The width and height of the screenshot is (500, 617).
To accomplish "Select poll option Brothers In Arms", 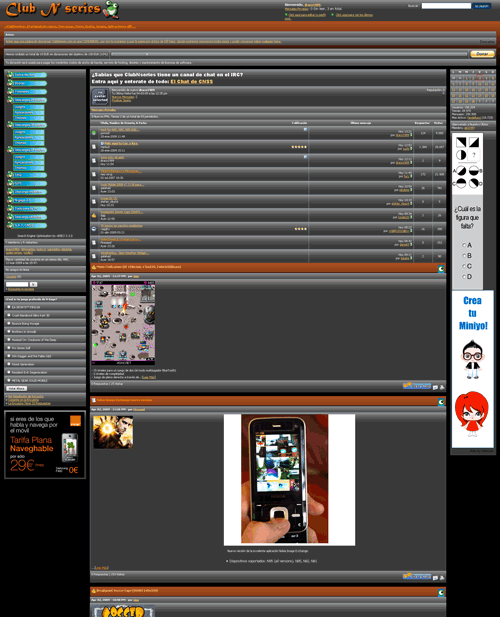I will coord(9,331).
